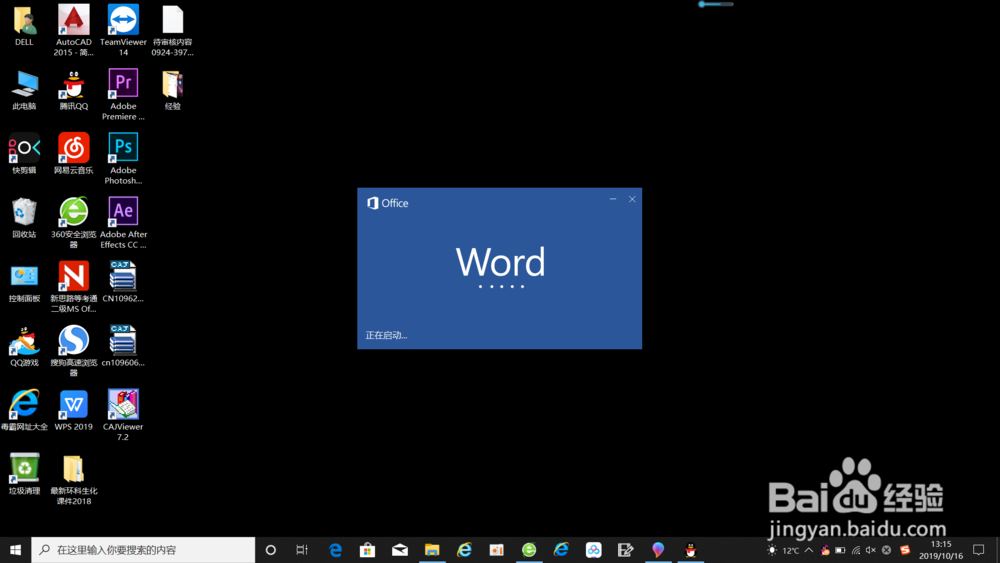Viewport: 1000px width, 563px height.
Task: Click the battery status tray icon
Action: (x=840, y=550)
